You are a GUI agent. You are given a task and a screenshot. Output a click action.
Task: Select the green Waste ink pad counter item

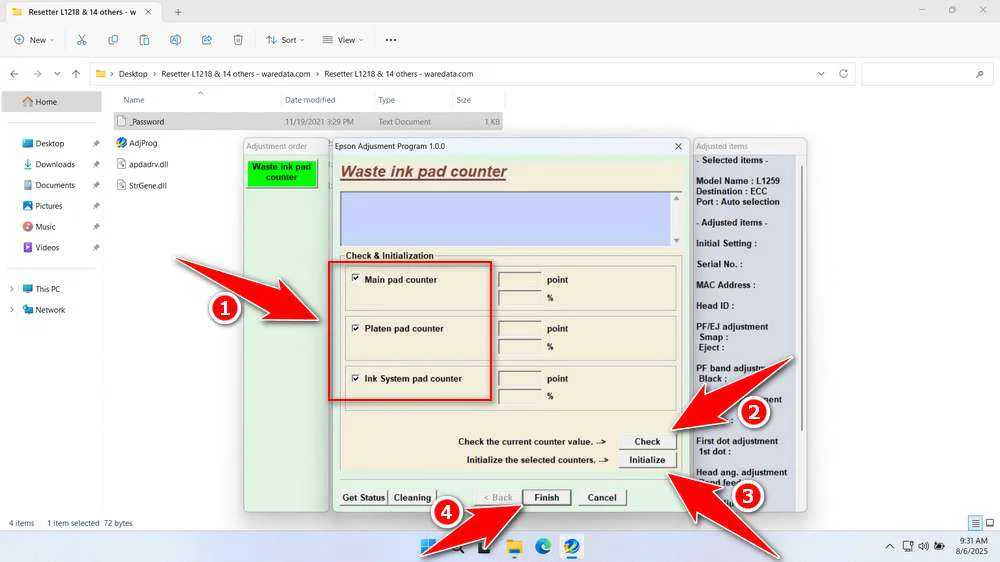281,172
